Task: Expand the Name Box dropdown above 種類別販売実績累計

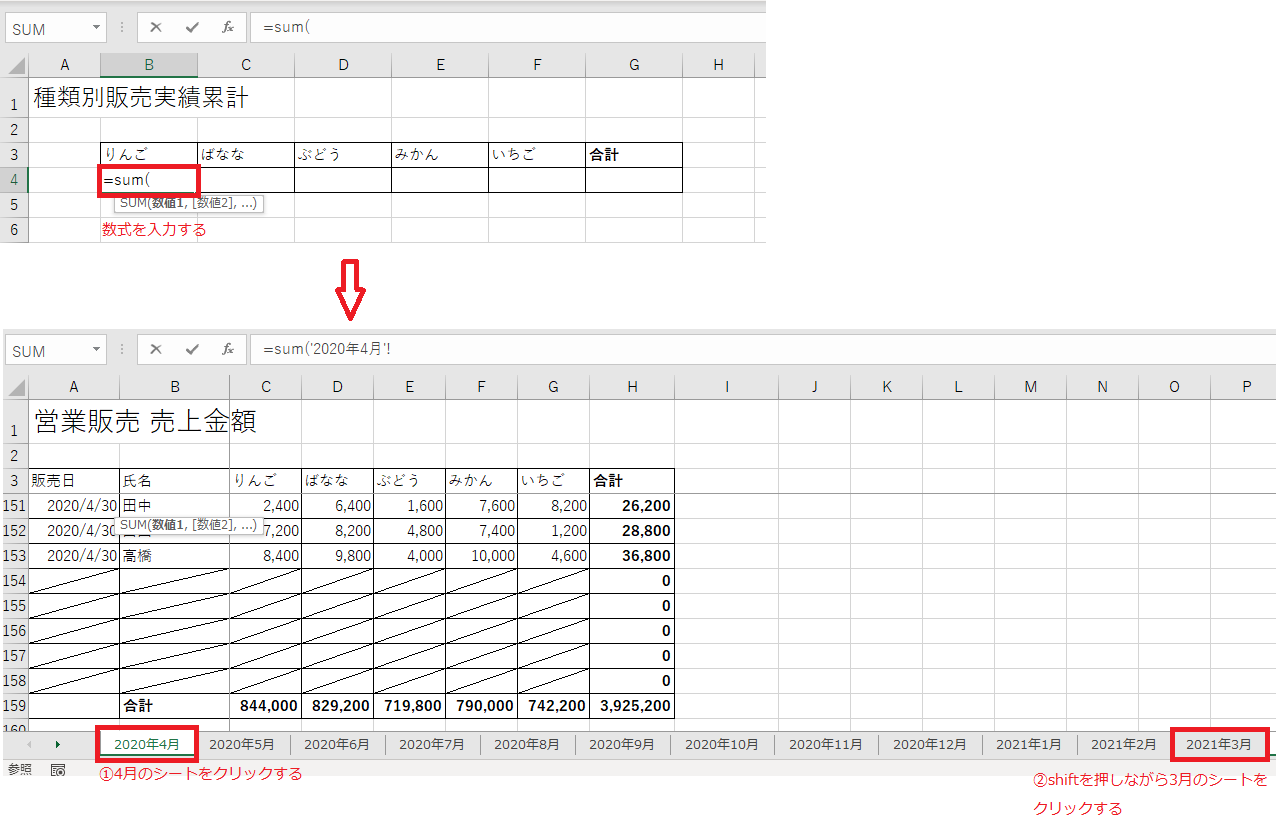Action: (x=96, y=28)
